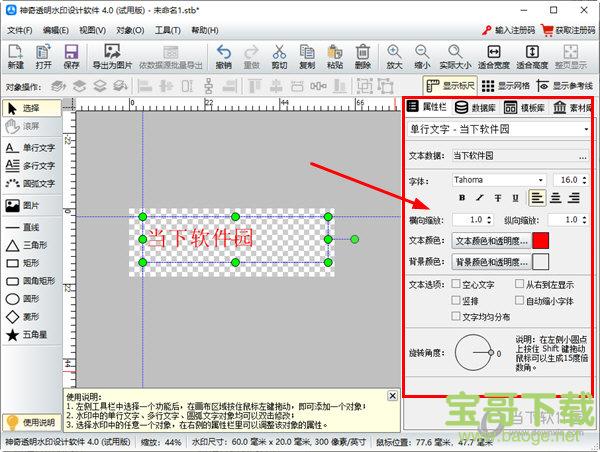Open the font size 16.0 dropdown

[x=583, y=180]
